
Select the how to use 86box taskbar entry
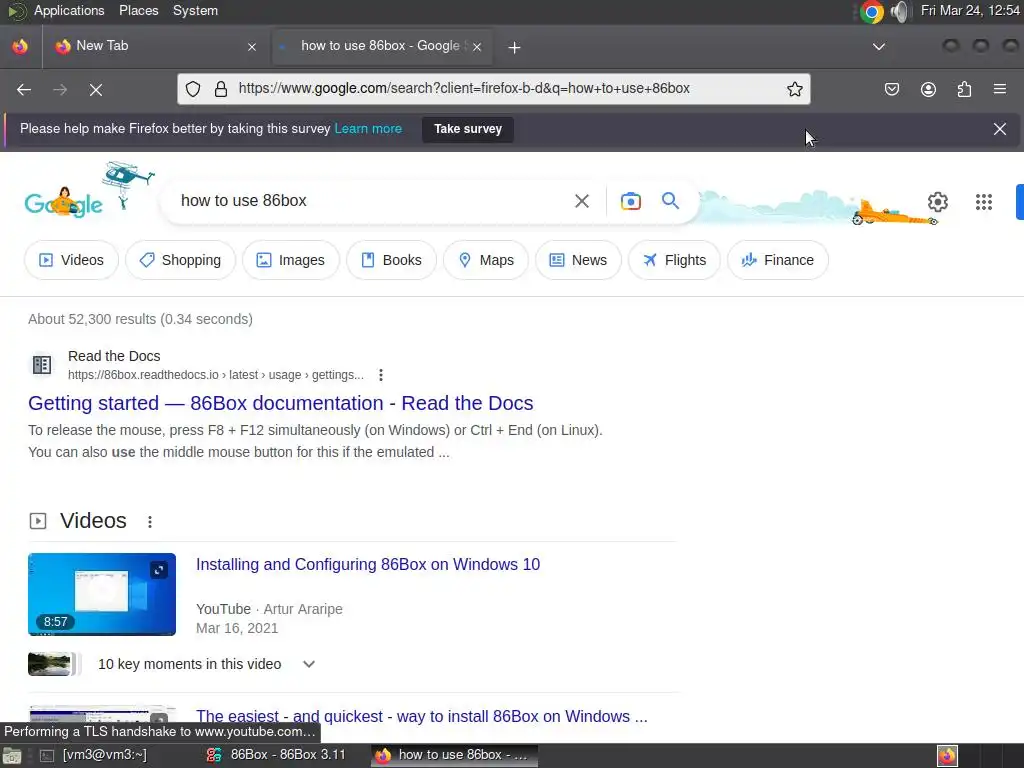(x=454, y=755)
